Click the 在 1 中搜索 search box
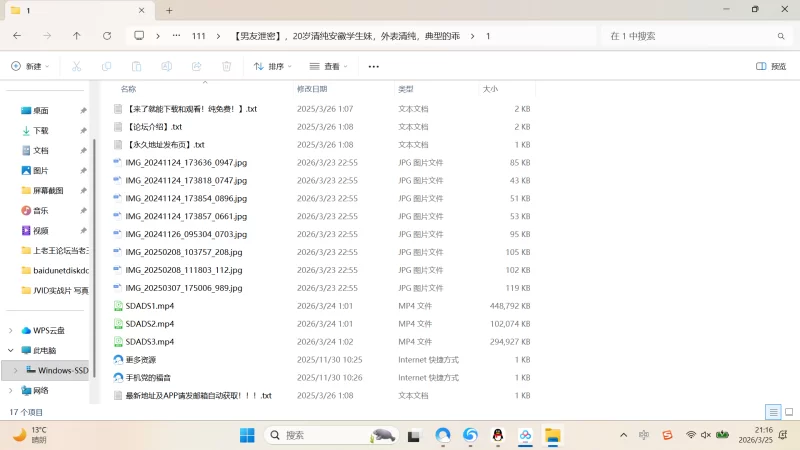800x450 pixels. pyautogui.click(x=690, y=35)
